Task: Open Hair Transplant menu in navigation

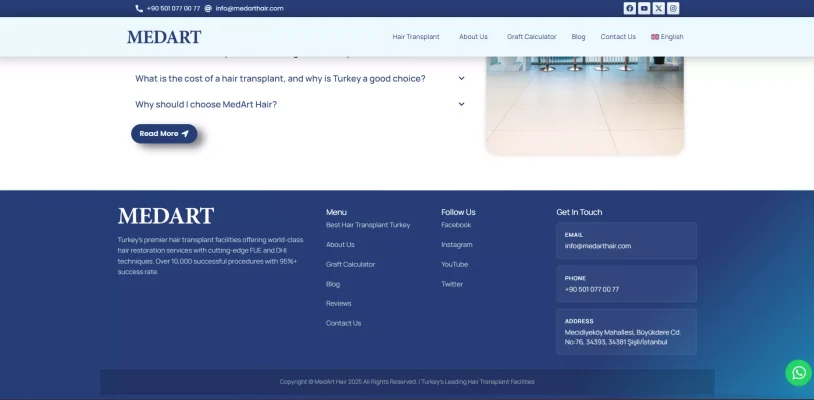Action: (416, 37)
